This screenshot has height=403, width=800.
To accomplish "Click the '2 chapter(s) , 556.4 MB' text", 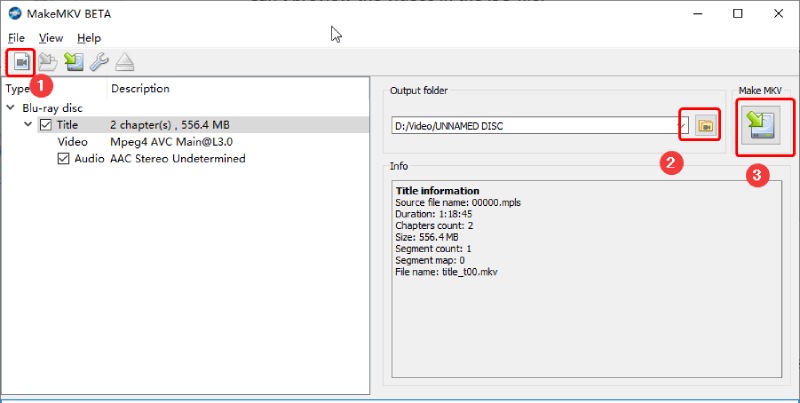I will 170,125.
